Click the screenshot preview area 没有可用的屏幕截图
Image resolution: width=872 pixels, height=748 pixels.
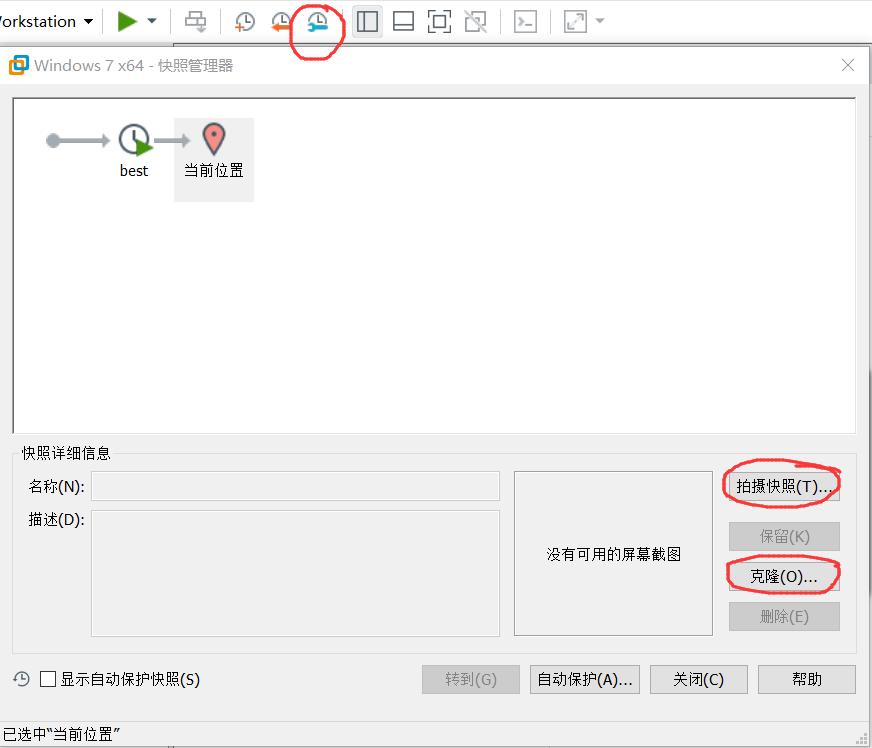[x=613, y=554]
